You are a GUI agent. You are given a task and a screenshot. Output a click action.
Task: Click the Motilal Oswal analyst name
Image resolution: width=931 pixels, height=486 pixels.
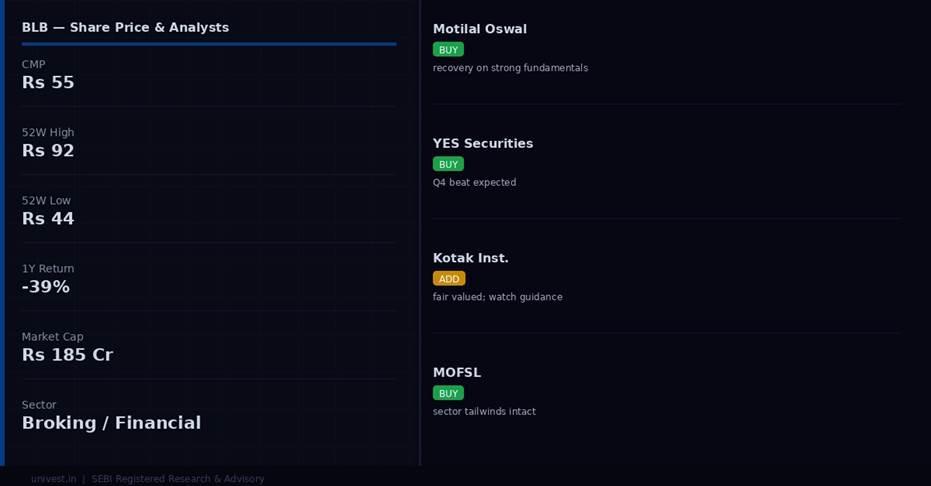[x=480, y=29]
